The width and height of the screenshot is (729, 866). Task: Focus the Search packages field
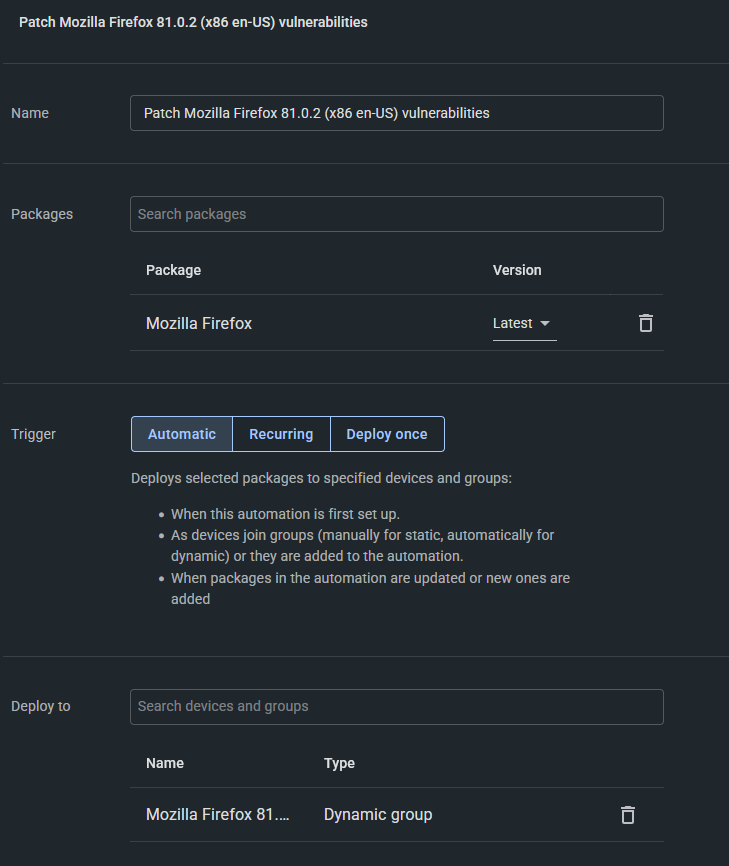click(x=397, y=214)
